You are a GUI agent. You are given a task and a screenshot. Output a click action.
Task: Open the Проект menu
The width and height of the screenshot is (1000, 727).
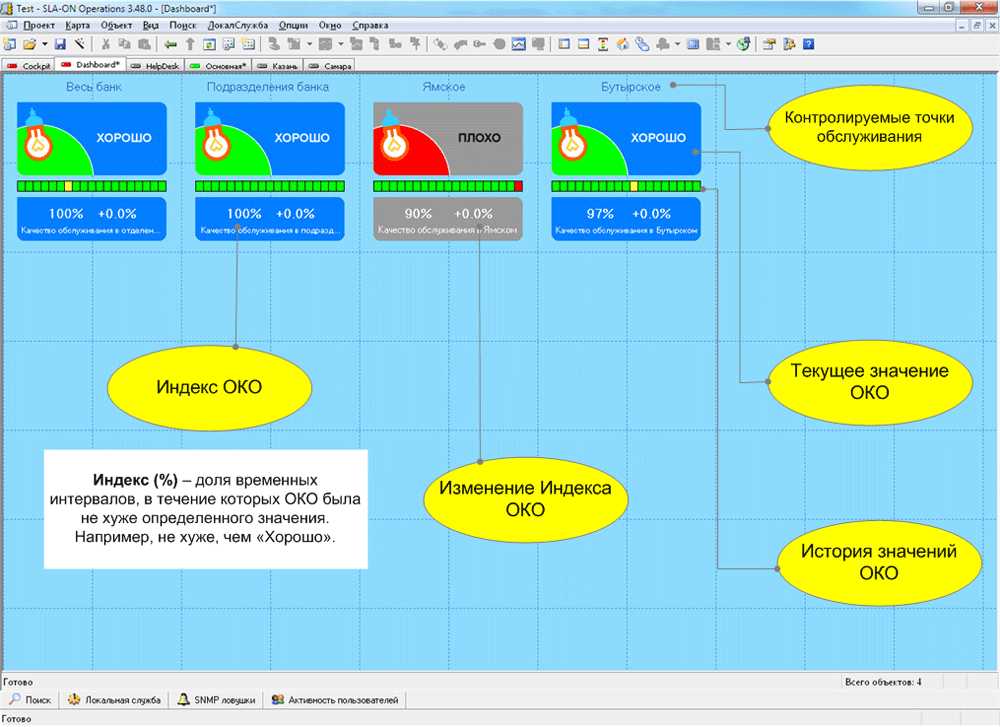click(38, 24)
